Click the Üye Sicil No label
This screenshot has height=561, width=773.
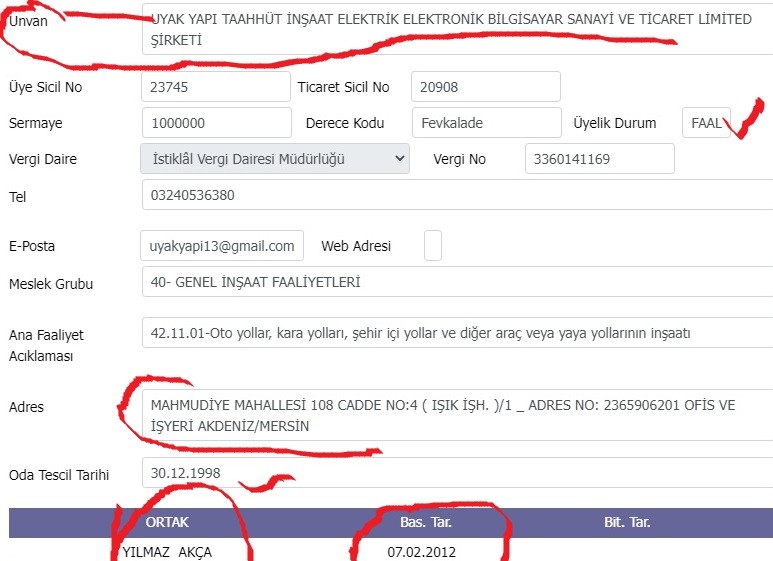45,87
